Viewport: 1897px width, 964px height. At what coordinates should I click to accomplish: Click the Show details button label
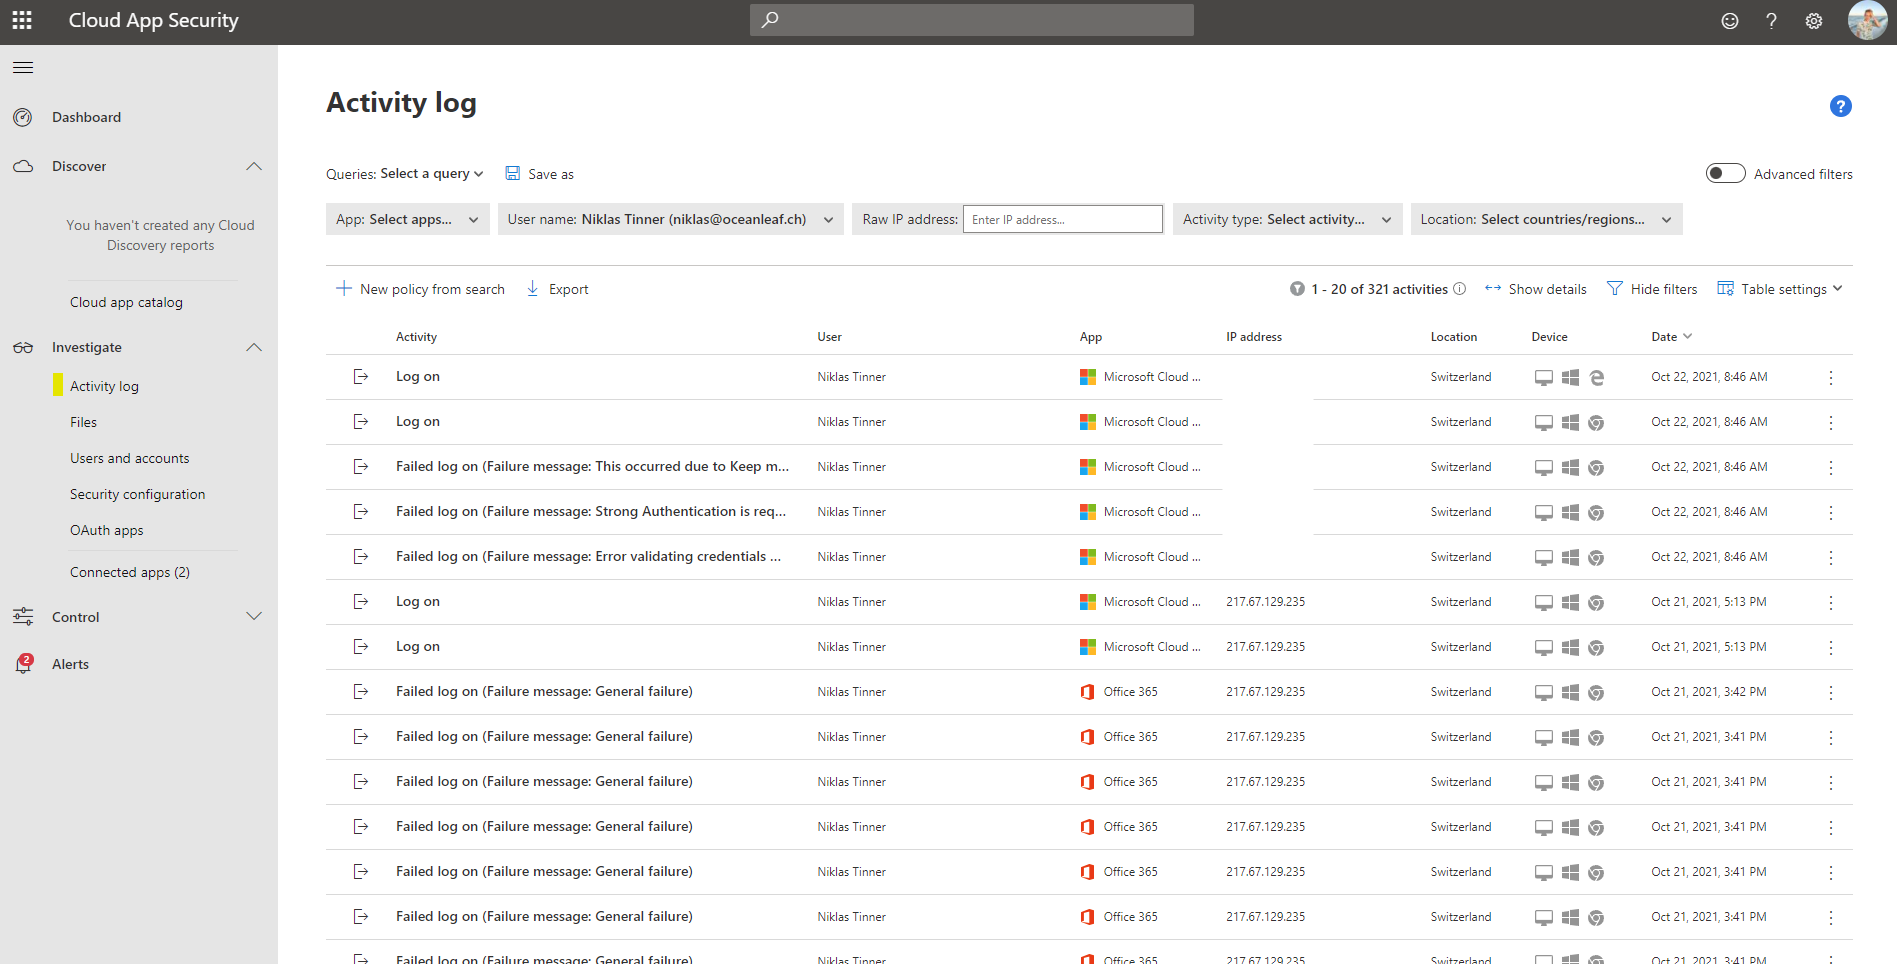[1547, 289]
